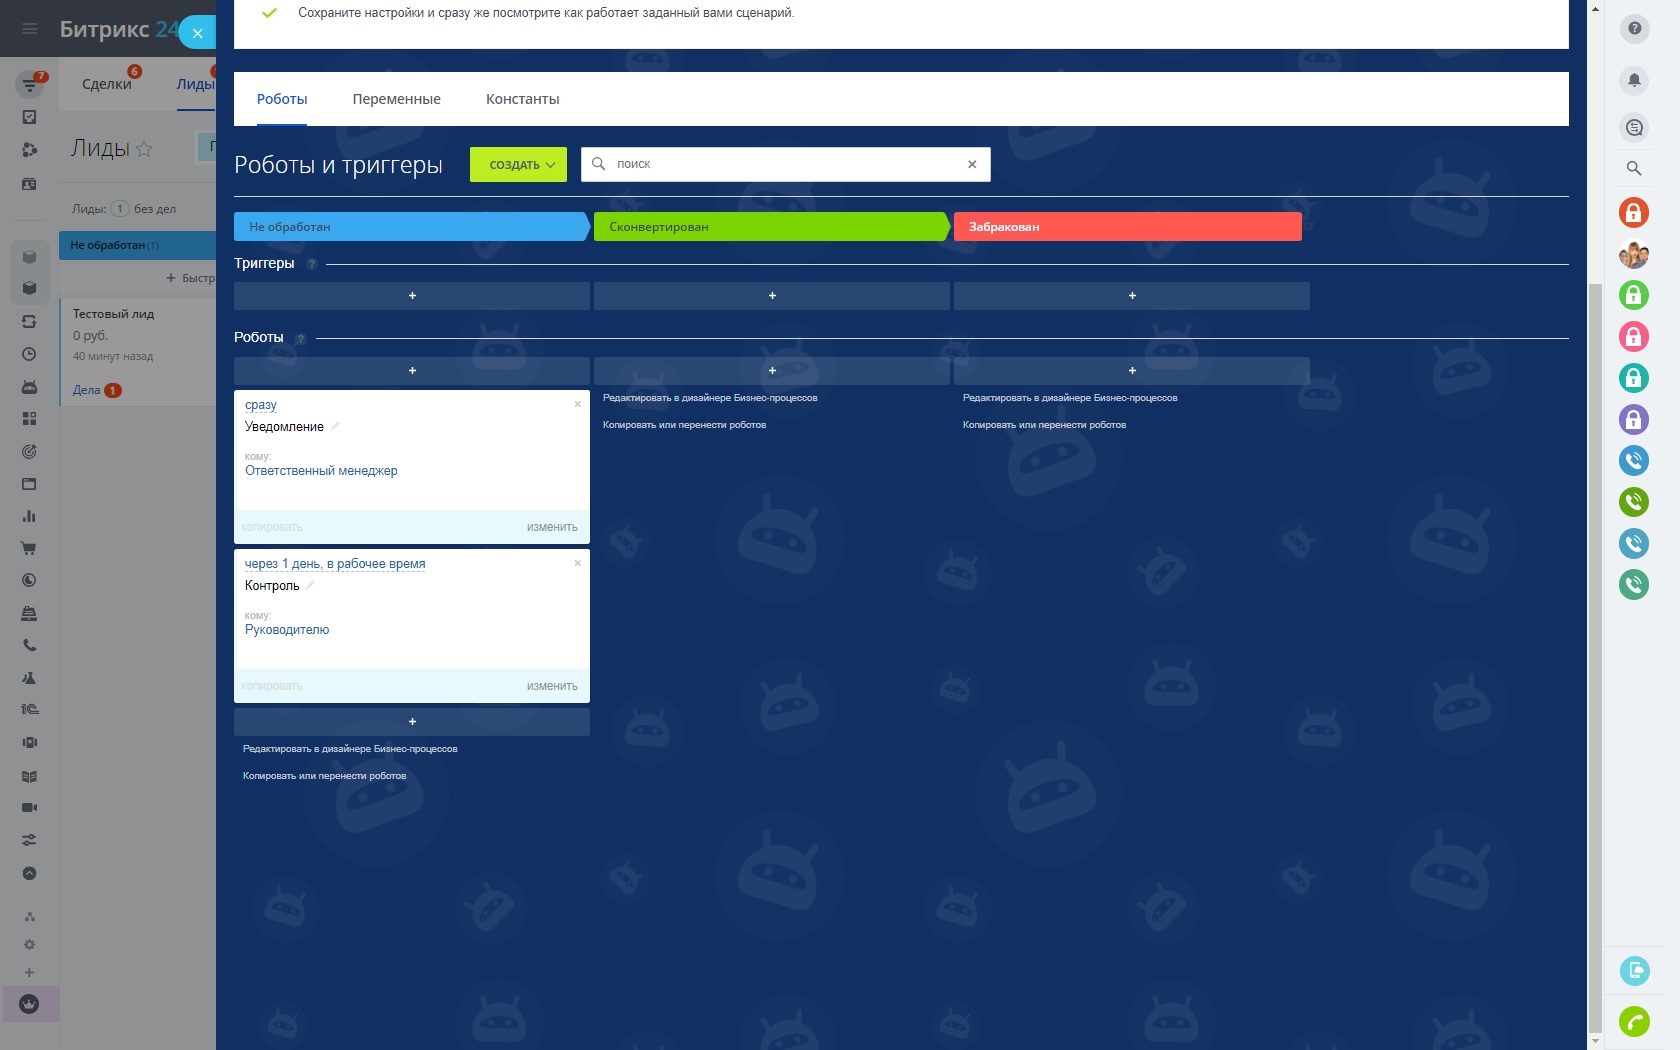This screenshot has width=1680, height=1050.
Task: Select the green Сконвертирован stage header
Action: 771,227
